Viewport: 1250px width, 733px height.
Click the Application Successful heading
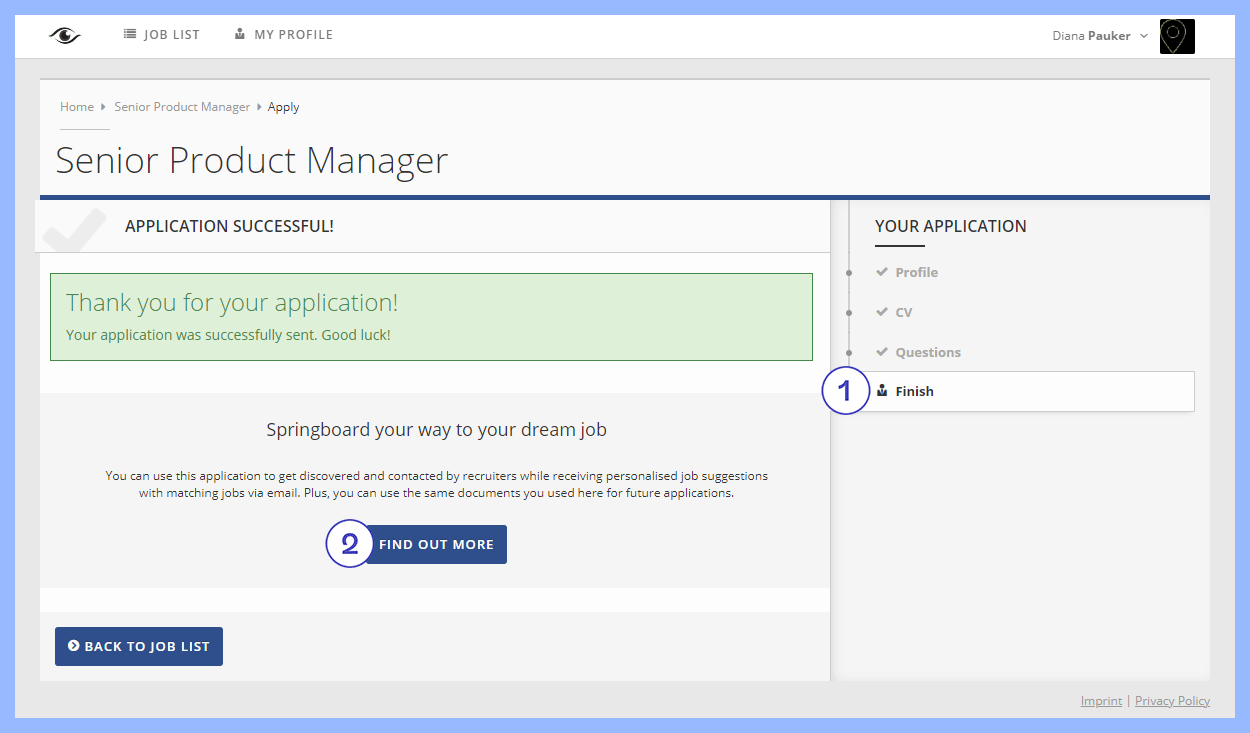coord(229,226)
